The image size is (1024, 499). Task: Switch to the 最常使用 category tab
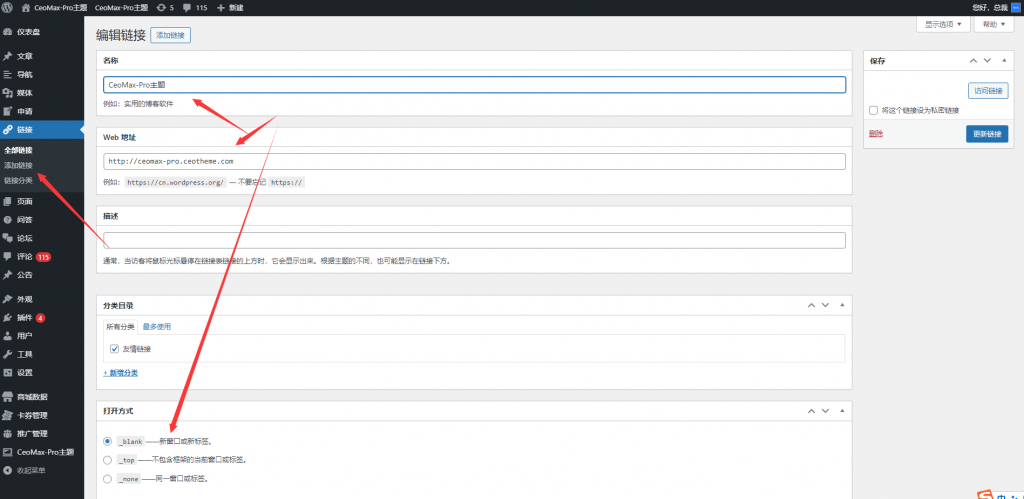pos(156,326)
